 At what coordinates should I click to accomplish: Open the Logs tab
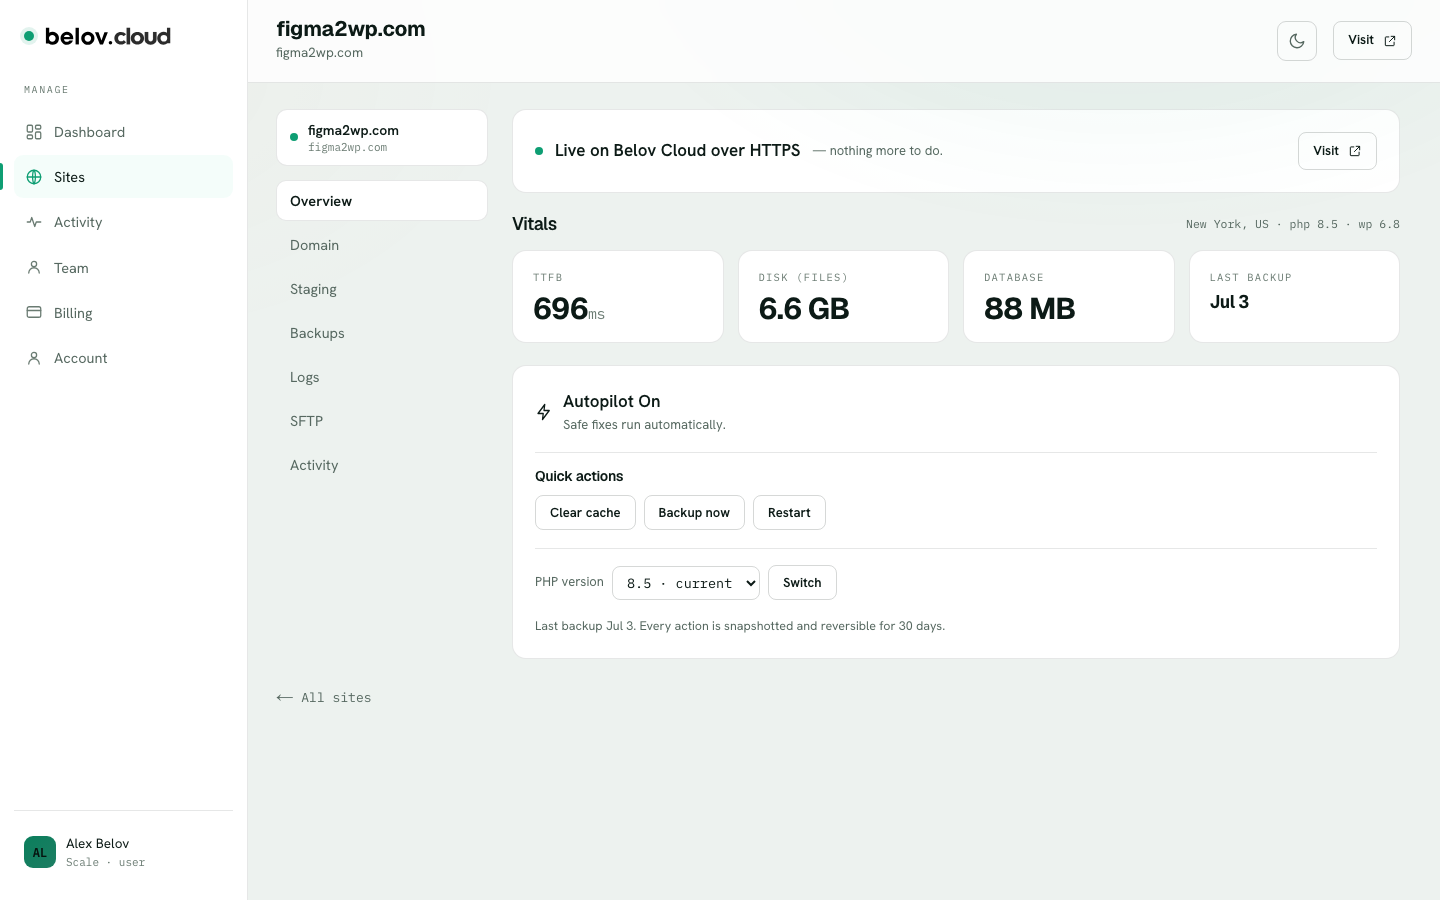382,377
